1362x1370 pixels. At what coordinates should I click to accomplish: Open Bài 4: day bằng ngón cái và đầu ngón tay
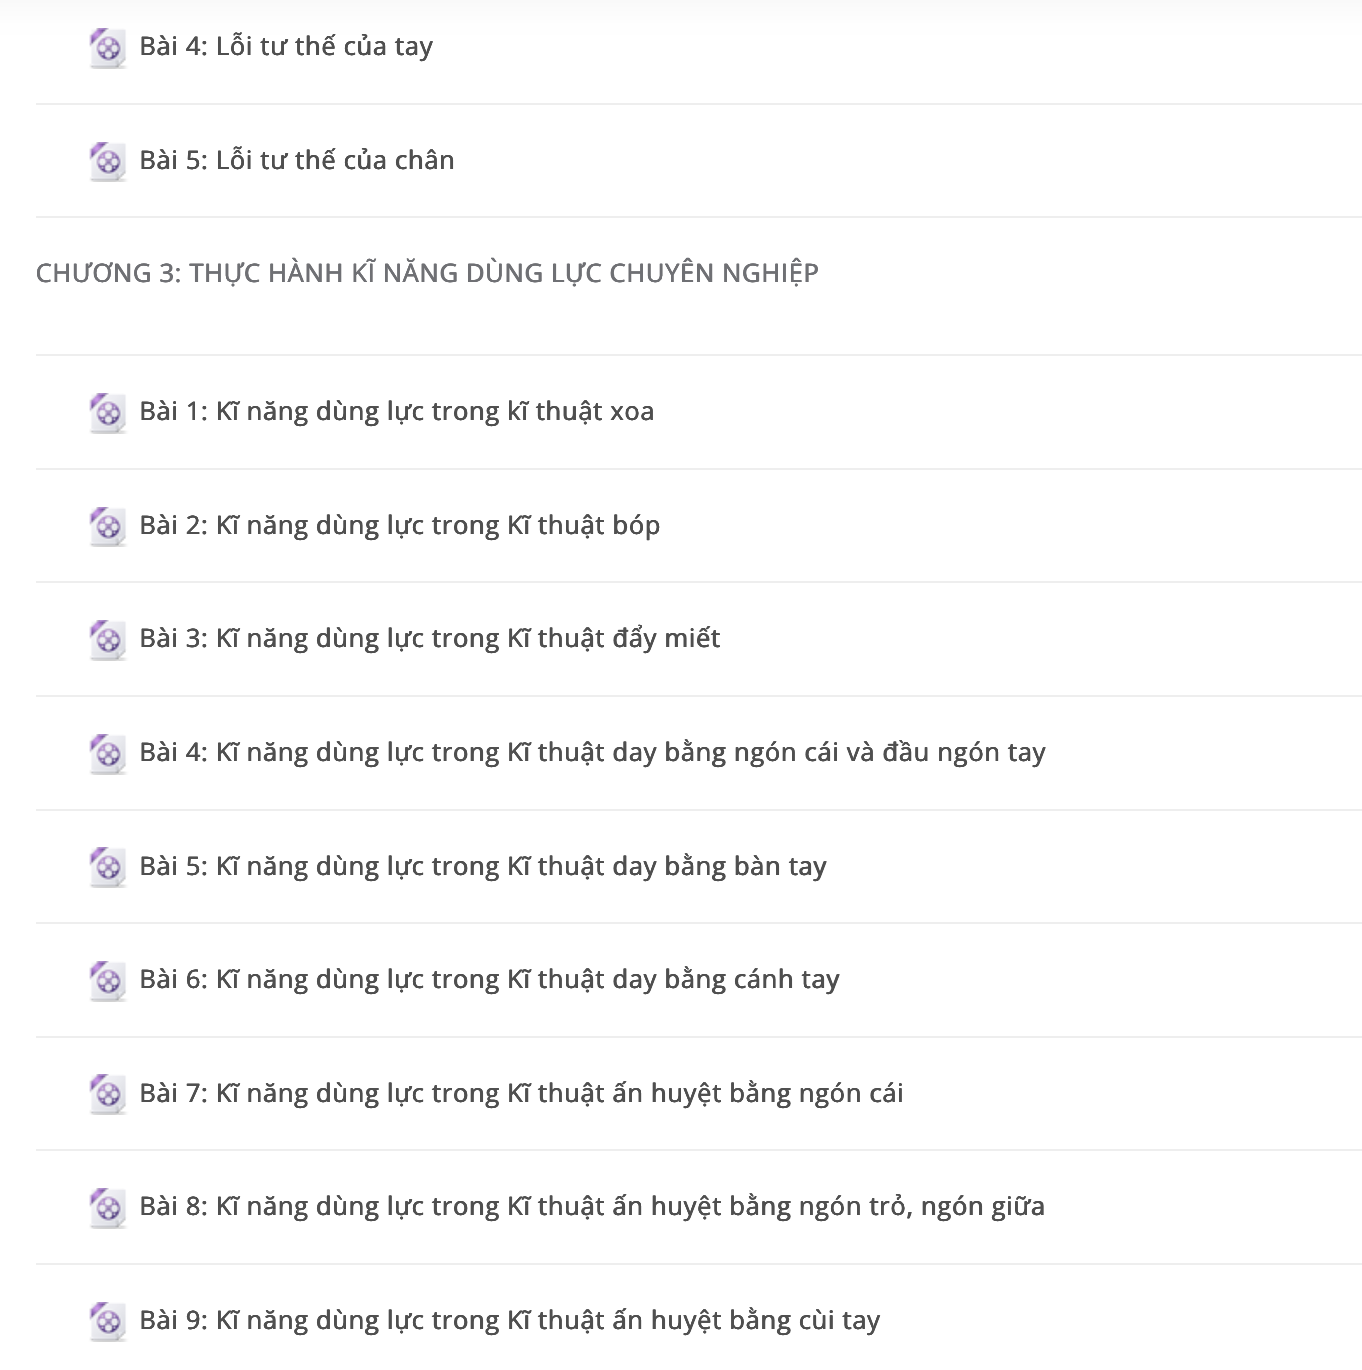[x=593, y=752]
